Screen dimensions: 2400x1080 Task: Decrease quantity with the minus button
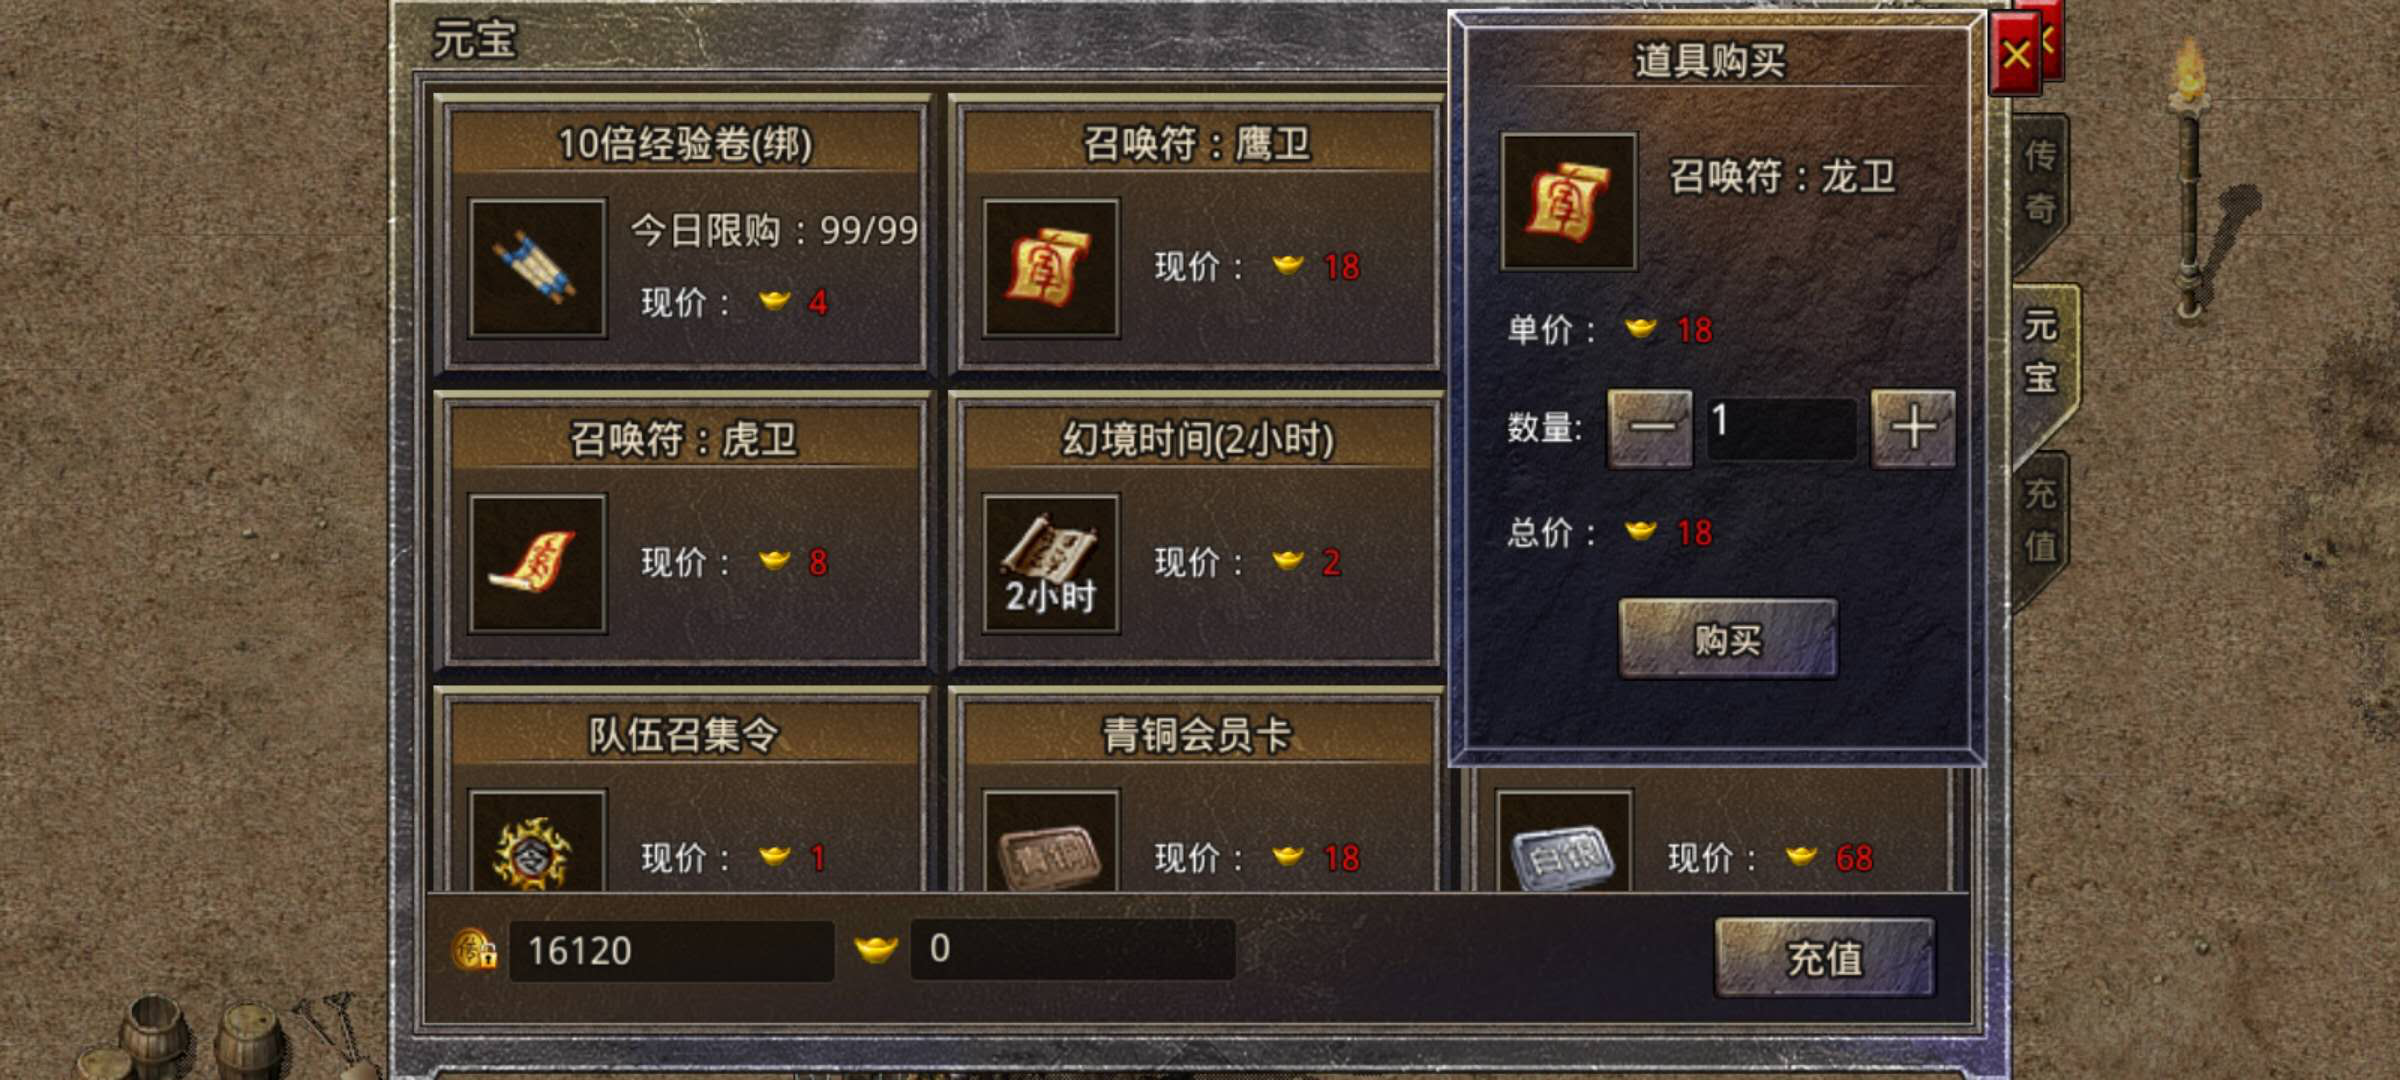[1650, 429]
